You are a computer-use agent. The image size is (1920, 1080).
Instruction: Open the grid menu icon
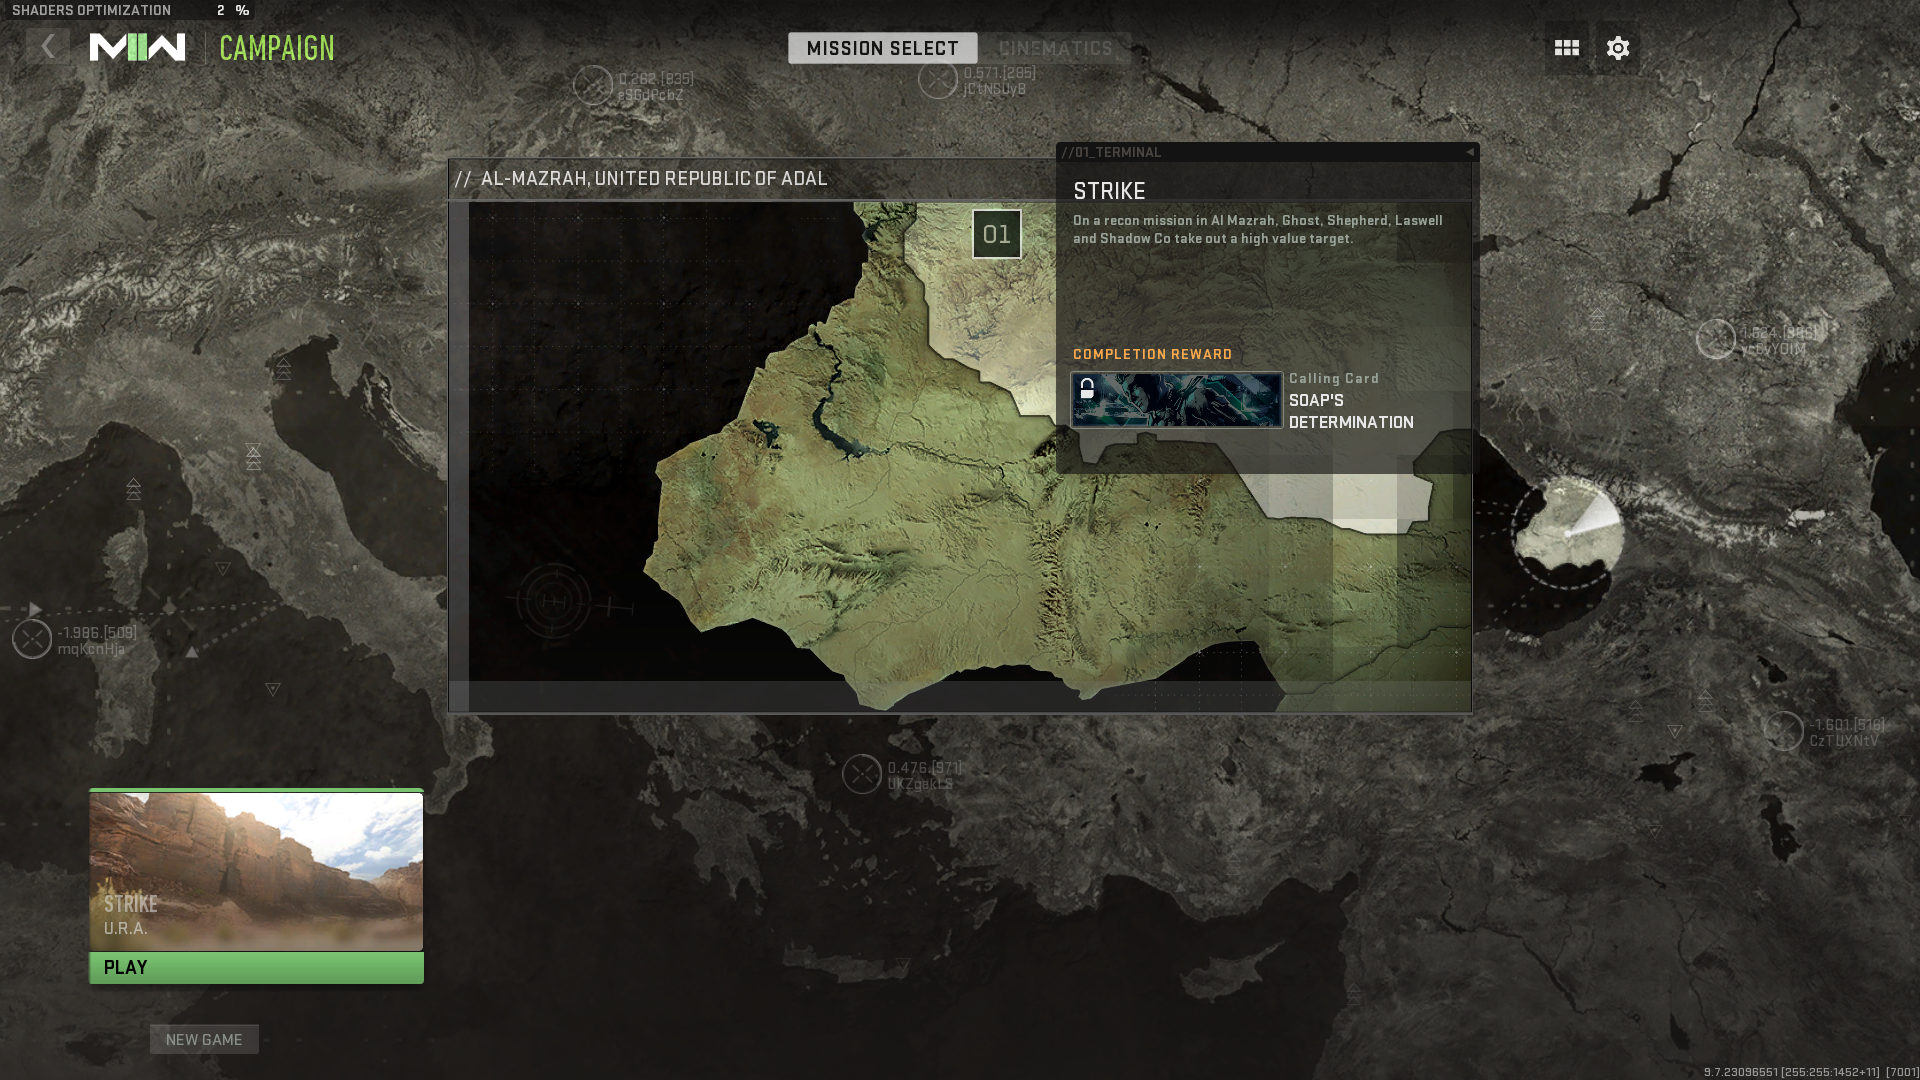pyautogui.click(x=1567, y=48)
